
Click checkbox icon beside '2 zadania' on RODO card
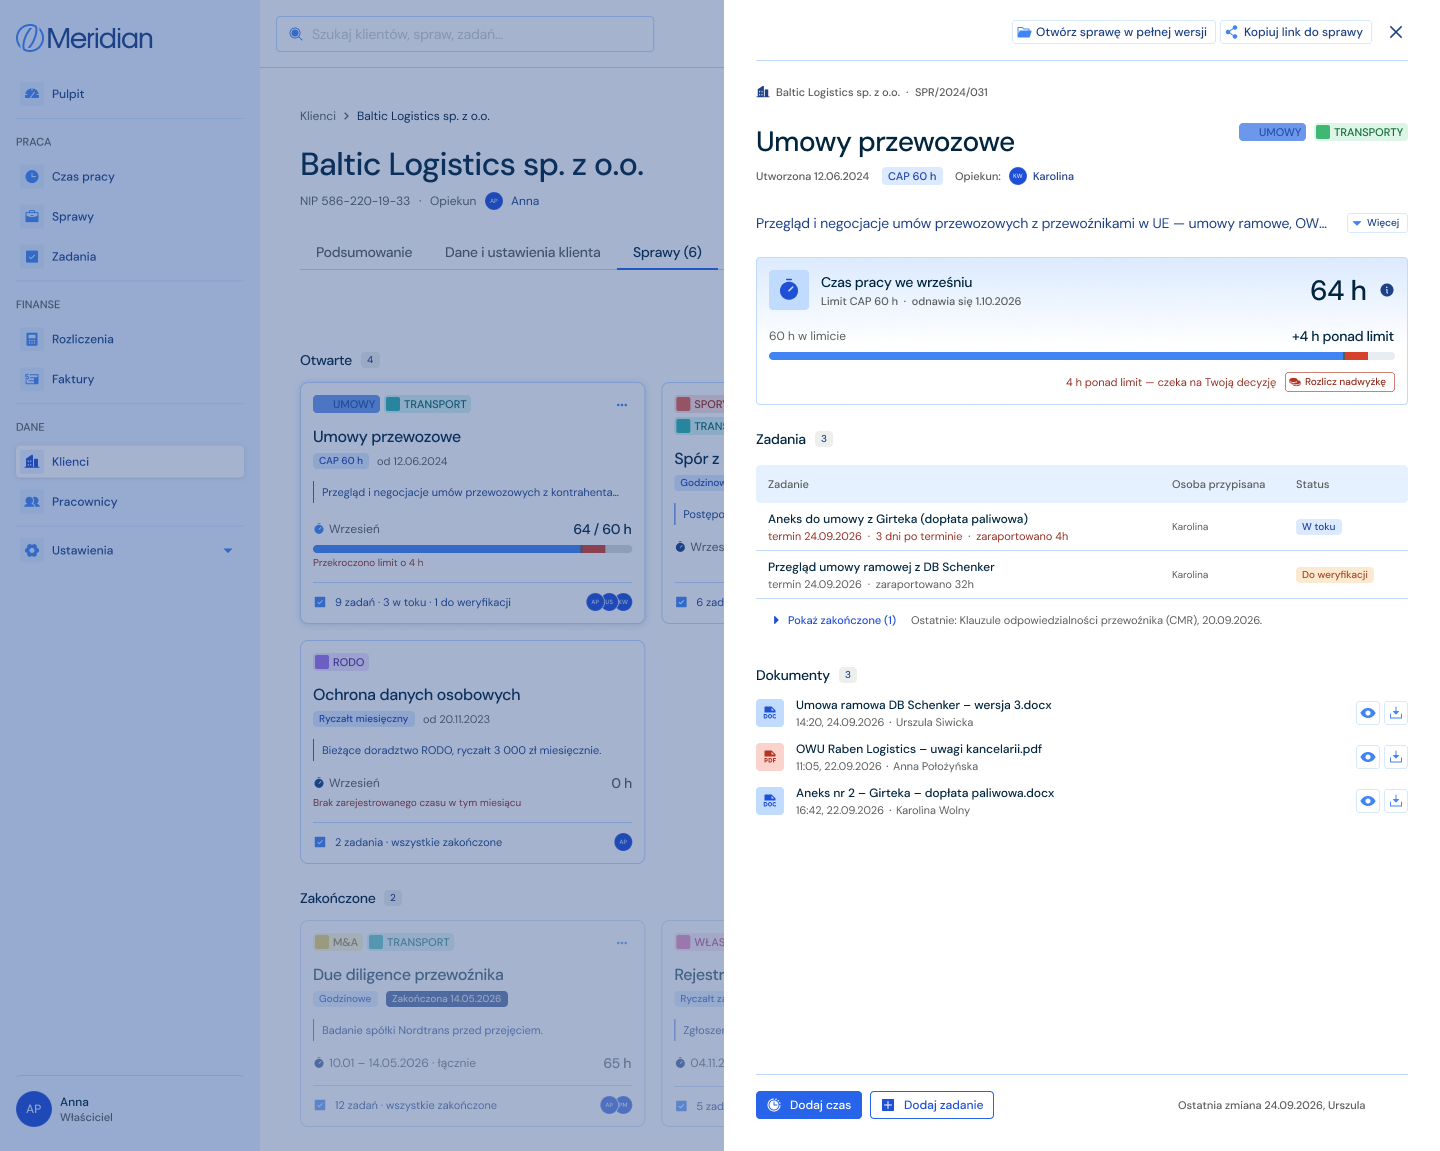[320, 842]
